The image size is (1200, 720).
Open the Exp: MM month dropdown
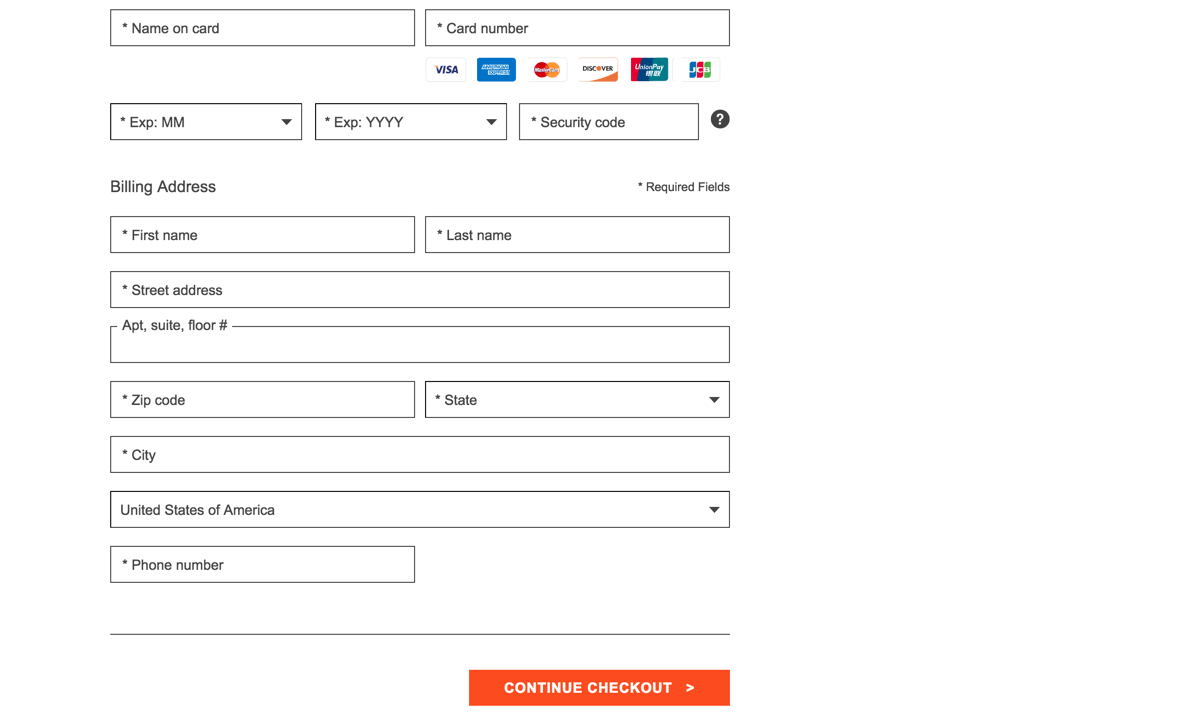tap(206, 122)
